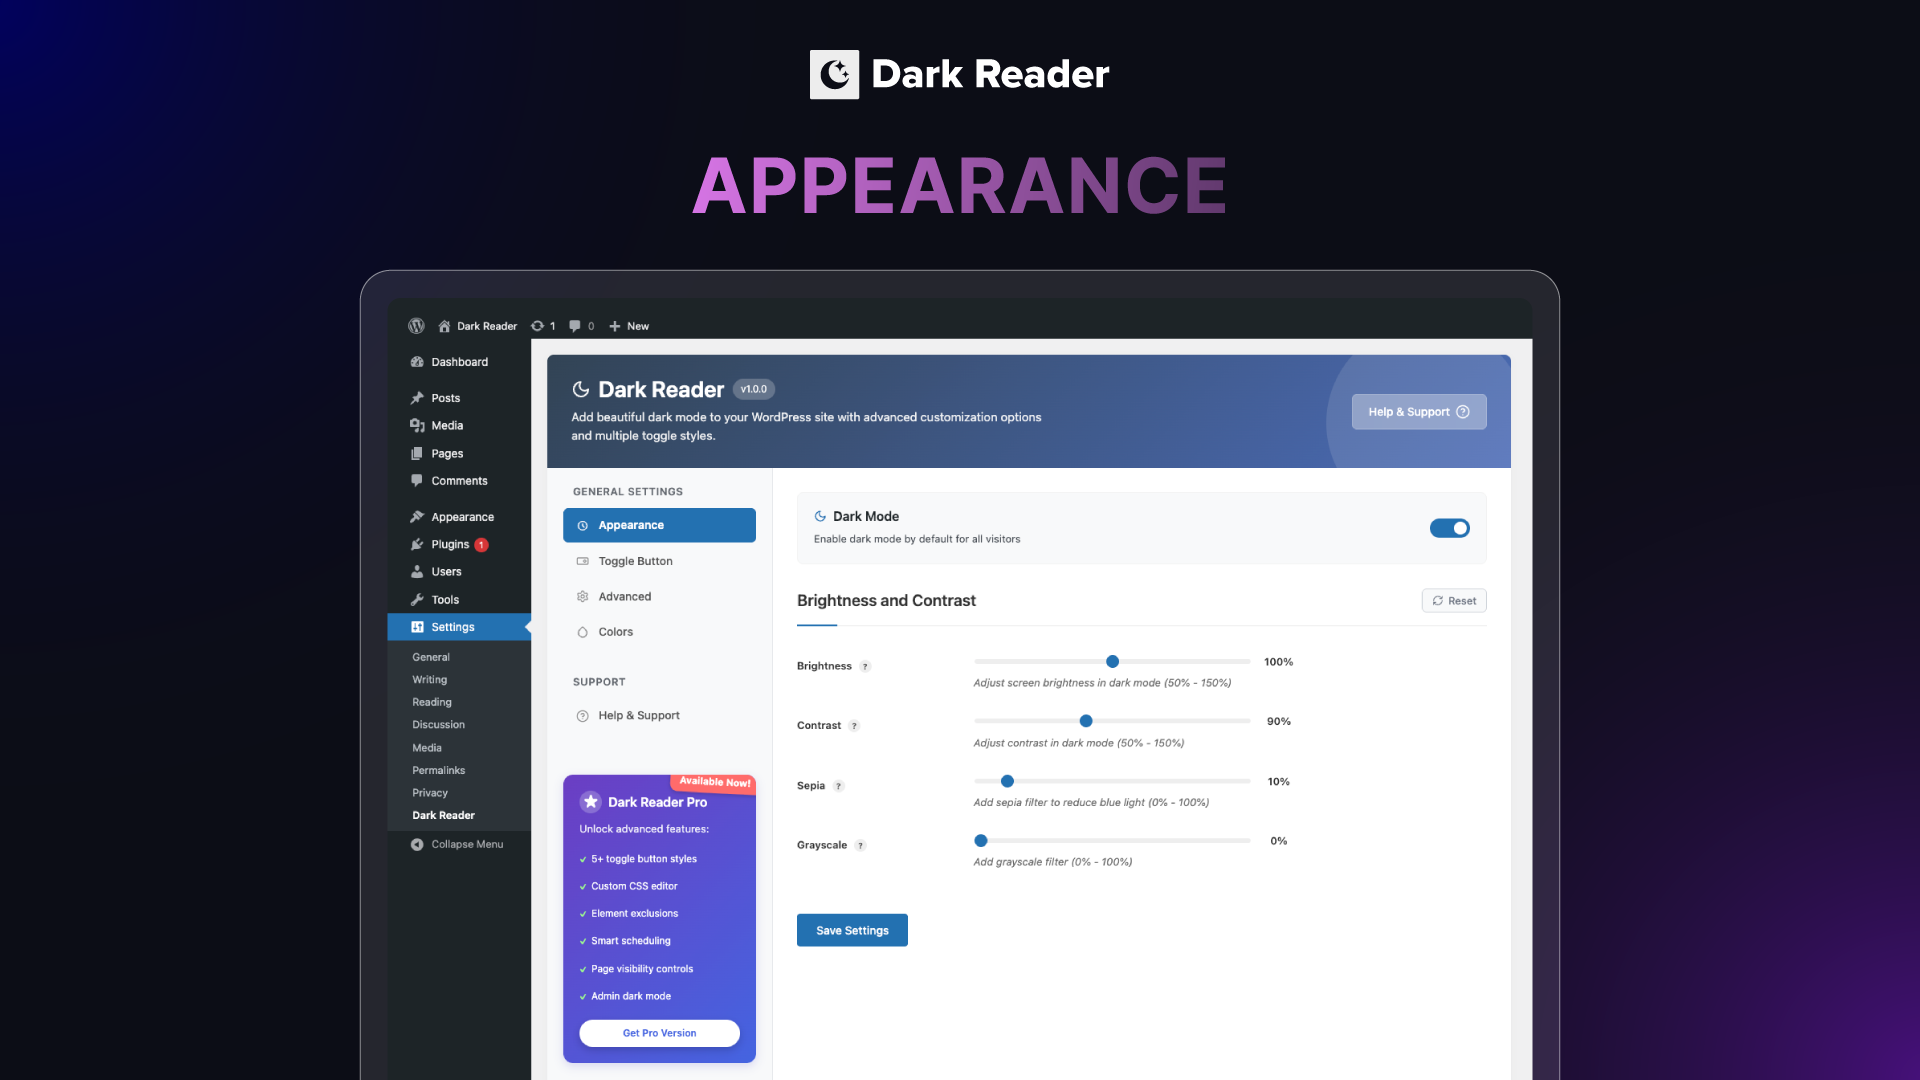Viewport: 1920px width, 1080px height.
Task: Click the Save Settings button
Action: click(x=852, y=930)
